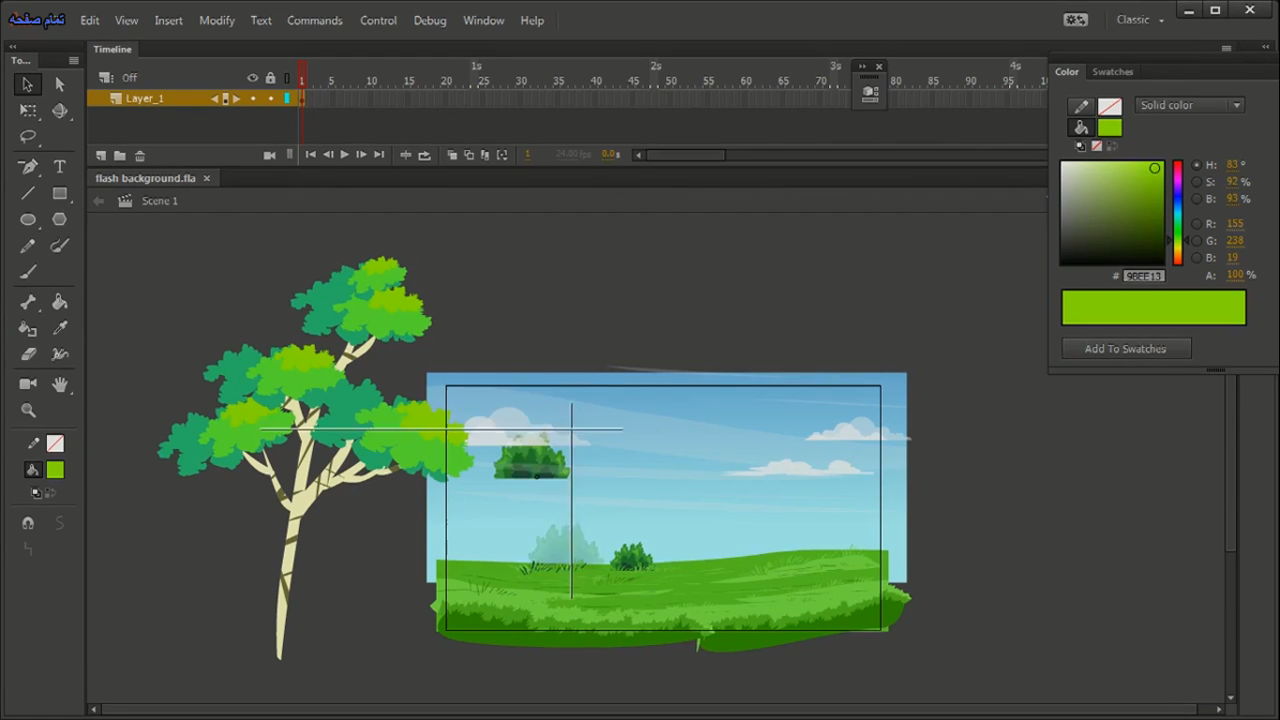
Task: Select the Free Transform tool
Action: [x=28, y=111]
